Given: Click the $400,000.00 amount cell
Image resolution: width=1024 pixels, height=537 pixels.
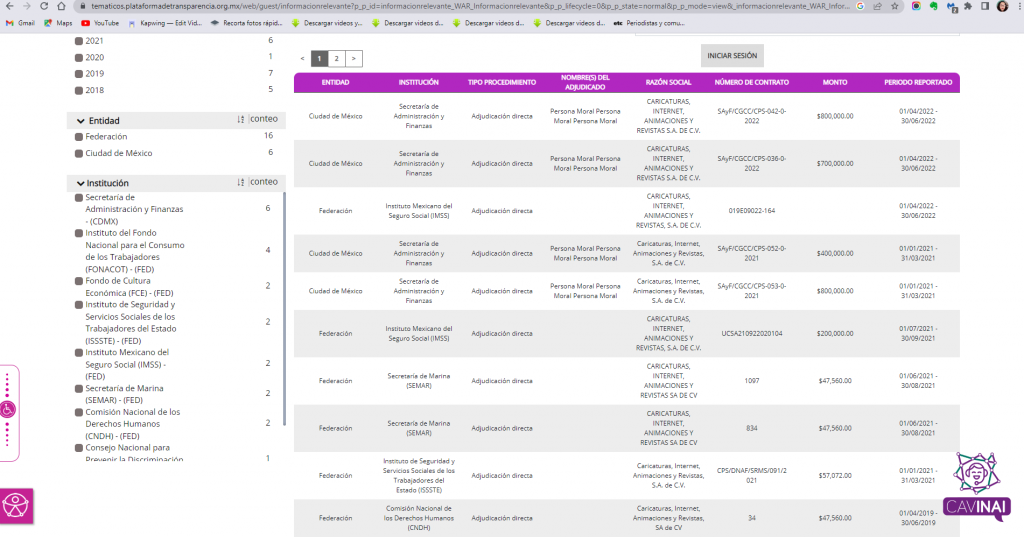Looking at the screenshot, I should tap(835, 253).
